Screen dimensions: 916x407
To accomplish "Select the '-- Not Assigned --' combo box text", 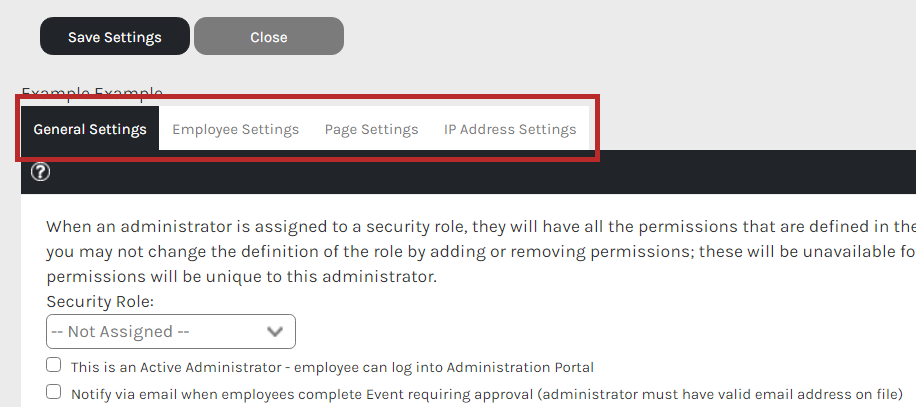I will (x=120, y=332).
